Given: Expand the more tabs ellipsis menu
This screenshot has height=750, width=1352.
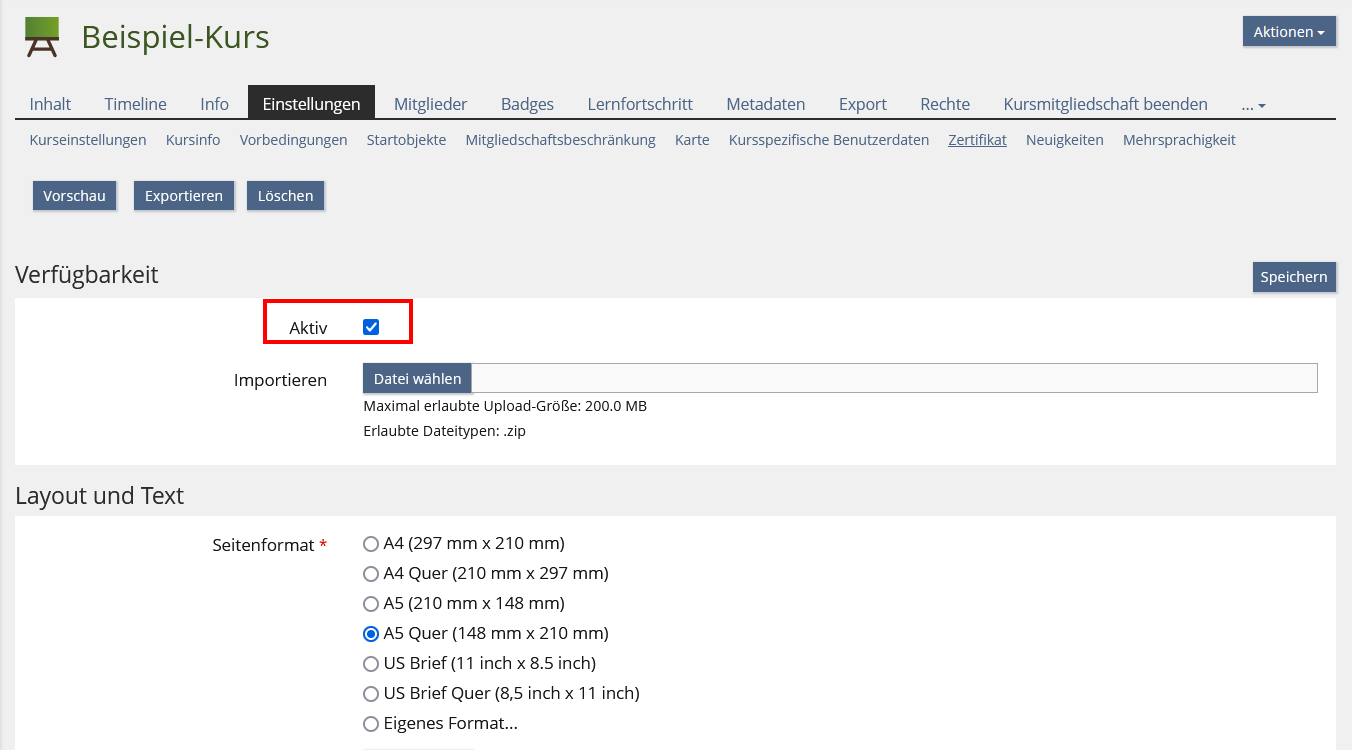Looking at the screenshot, I should coord(1253,104).
